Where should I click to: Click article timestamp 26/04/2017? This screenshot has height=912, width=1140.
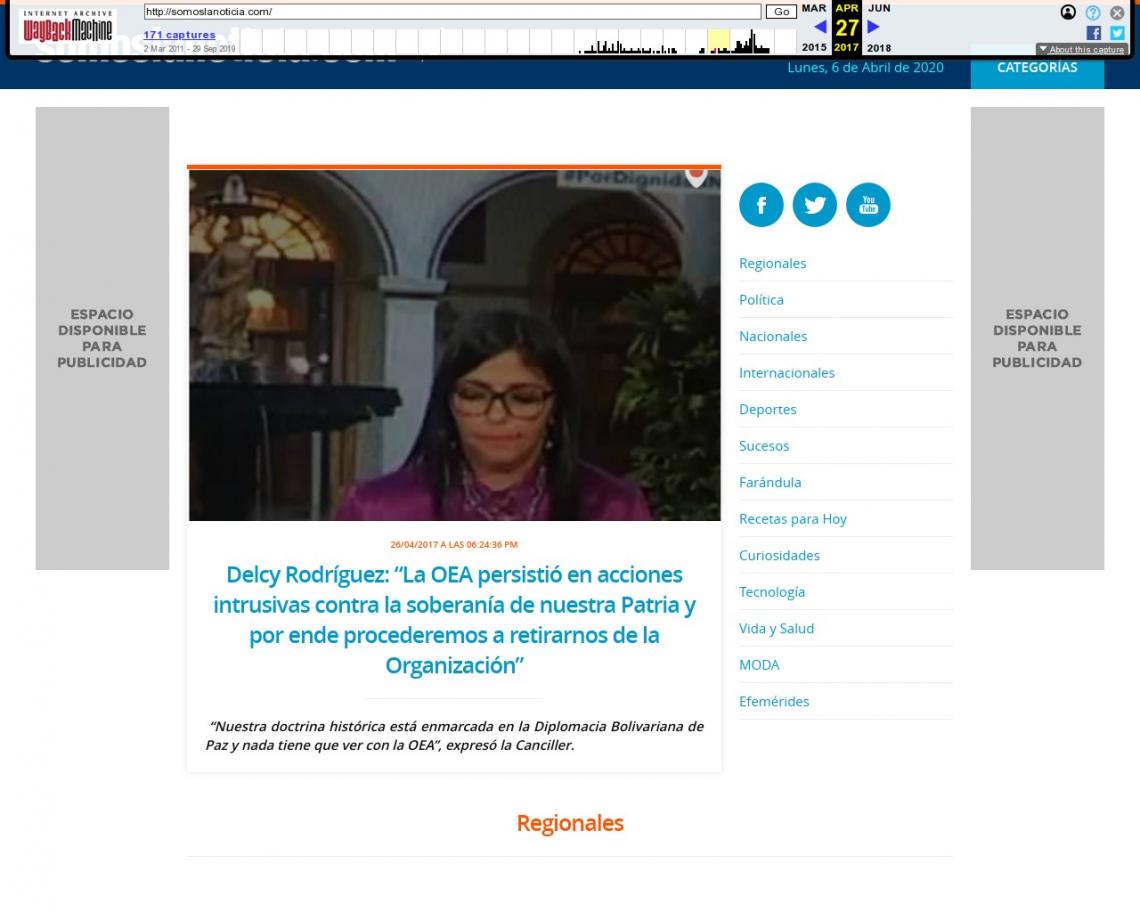point(454,544)
